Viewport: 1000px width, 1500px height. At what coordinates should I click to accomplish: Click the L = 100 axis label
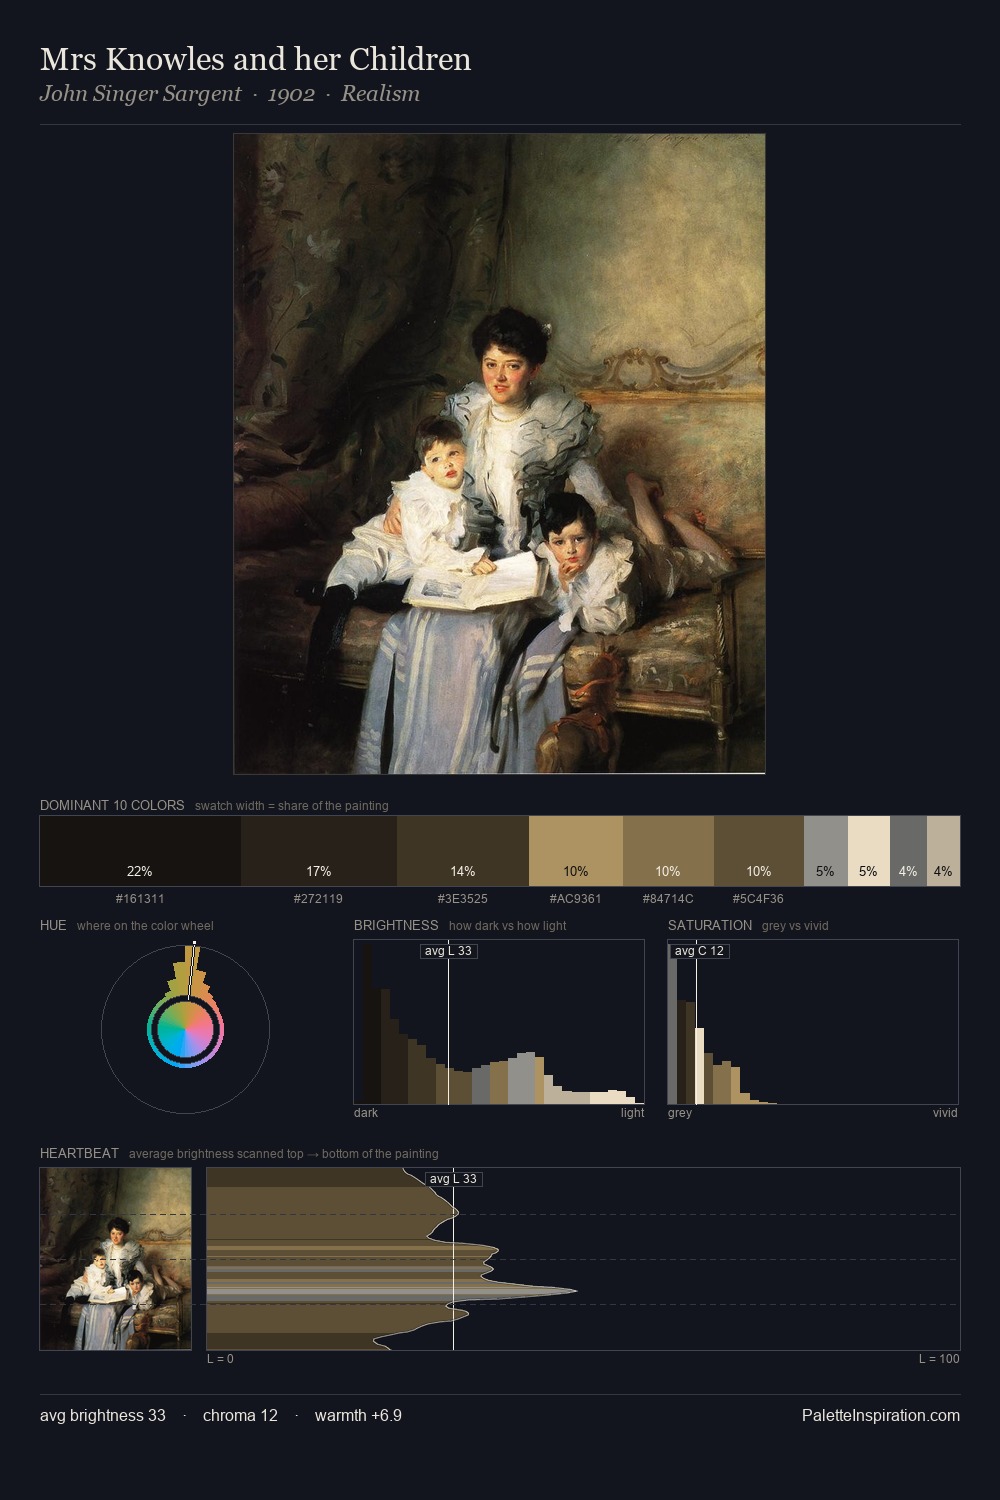coord(939,1359)
